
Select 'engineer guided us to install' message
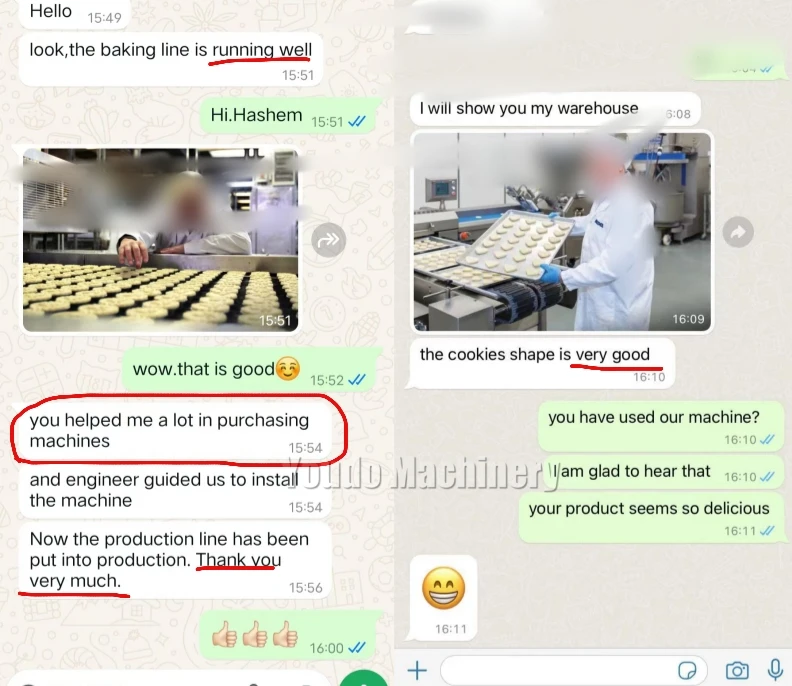175,490
